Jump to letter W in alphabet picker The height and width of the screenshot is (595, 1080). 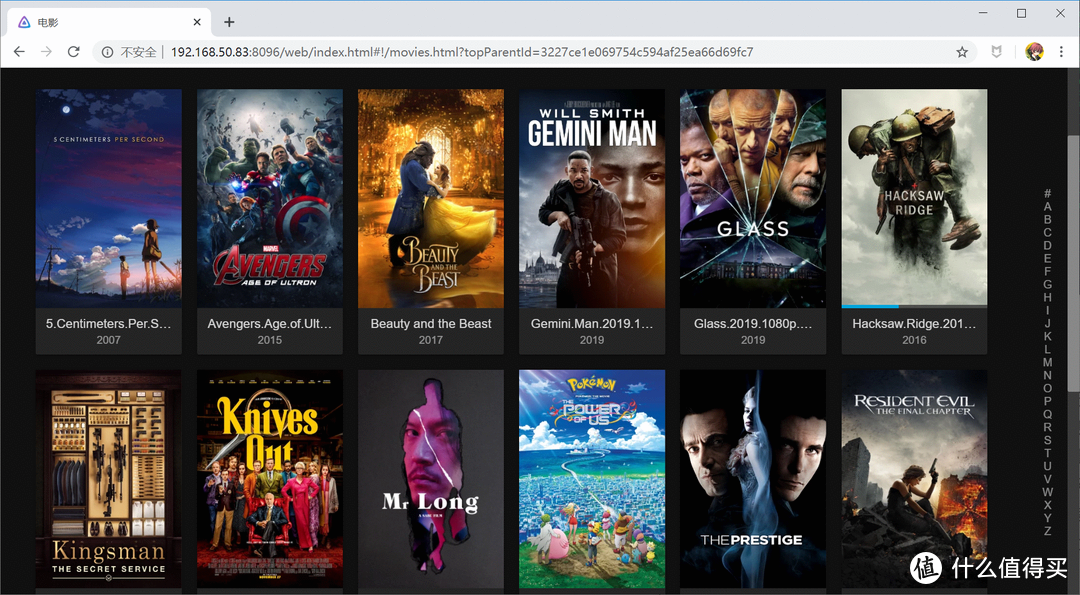point(1048,492)
